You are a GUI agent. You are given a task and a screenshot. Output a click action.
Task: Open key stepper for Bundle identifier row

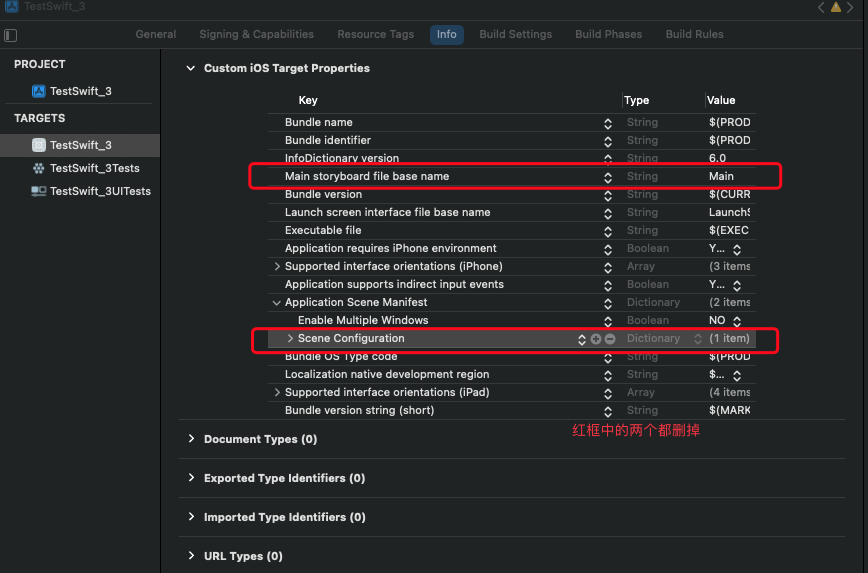pos(608,142)
